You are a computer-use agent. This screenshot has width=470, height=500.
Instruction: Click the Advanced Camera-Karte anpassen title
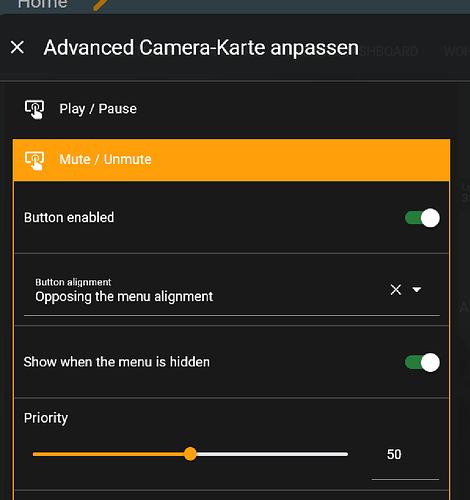(x=201, y=48)
